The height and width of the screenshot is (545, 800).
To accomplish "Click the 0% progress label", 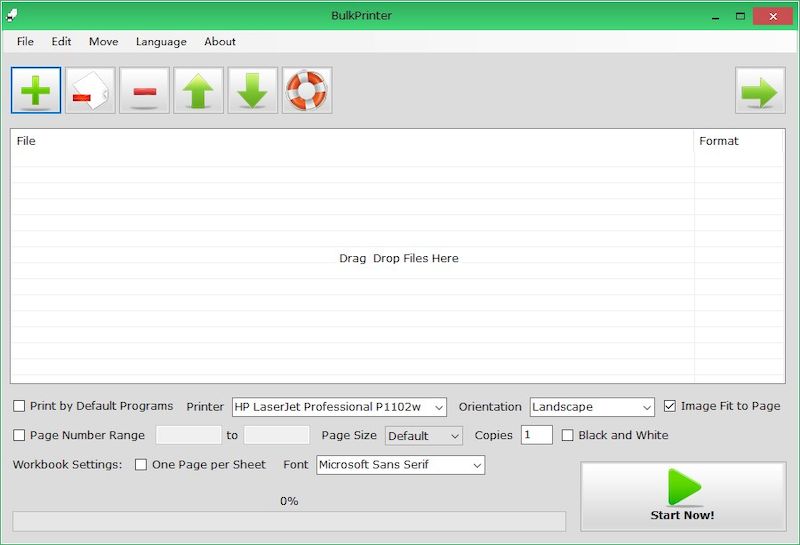I will [289, 501].
